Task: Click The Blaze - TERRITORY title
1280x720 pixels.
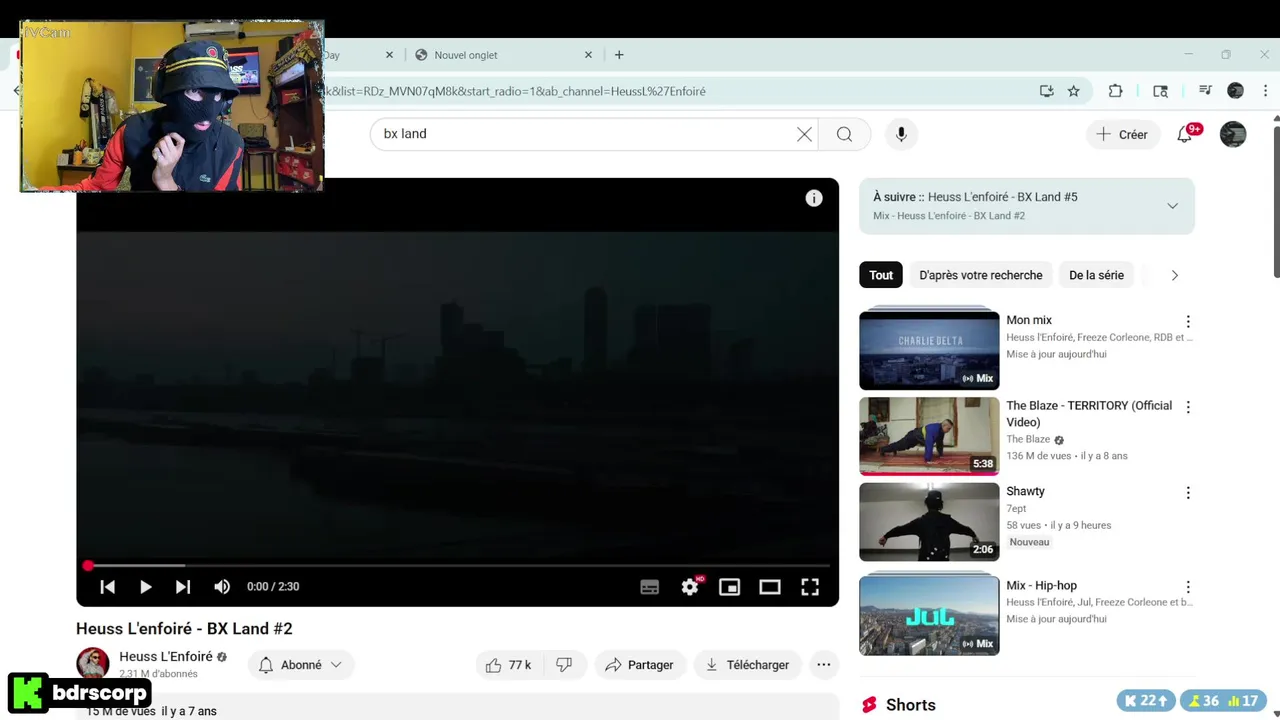Action: point(1089,414)
